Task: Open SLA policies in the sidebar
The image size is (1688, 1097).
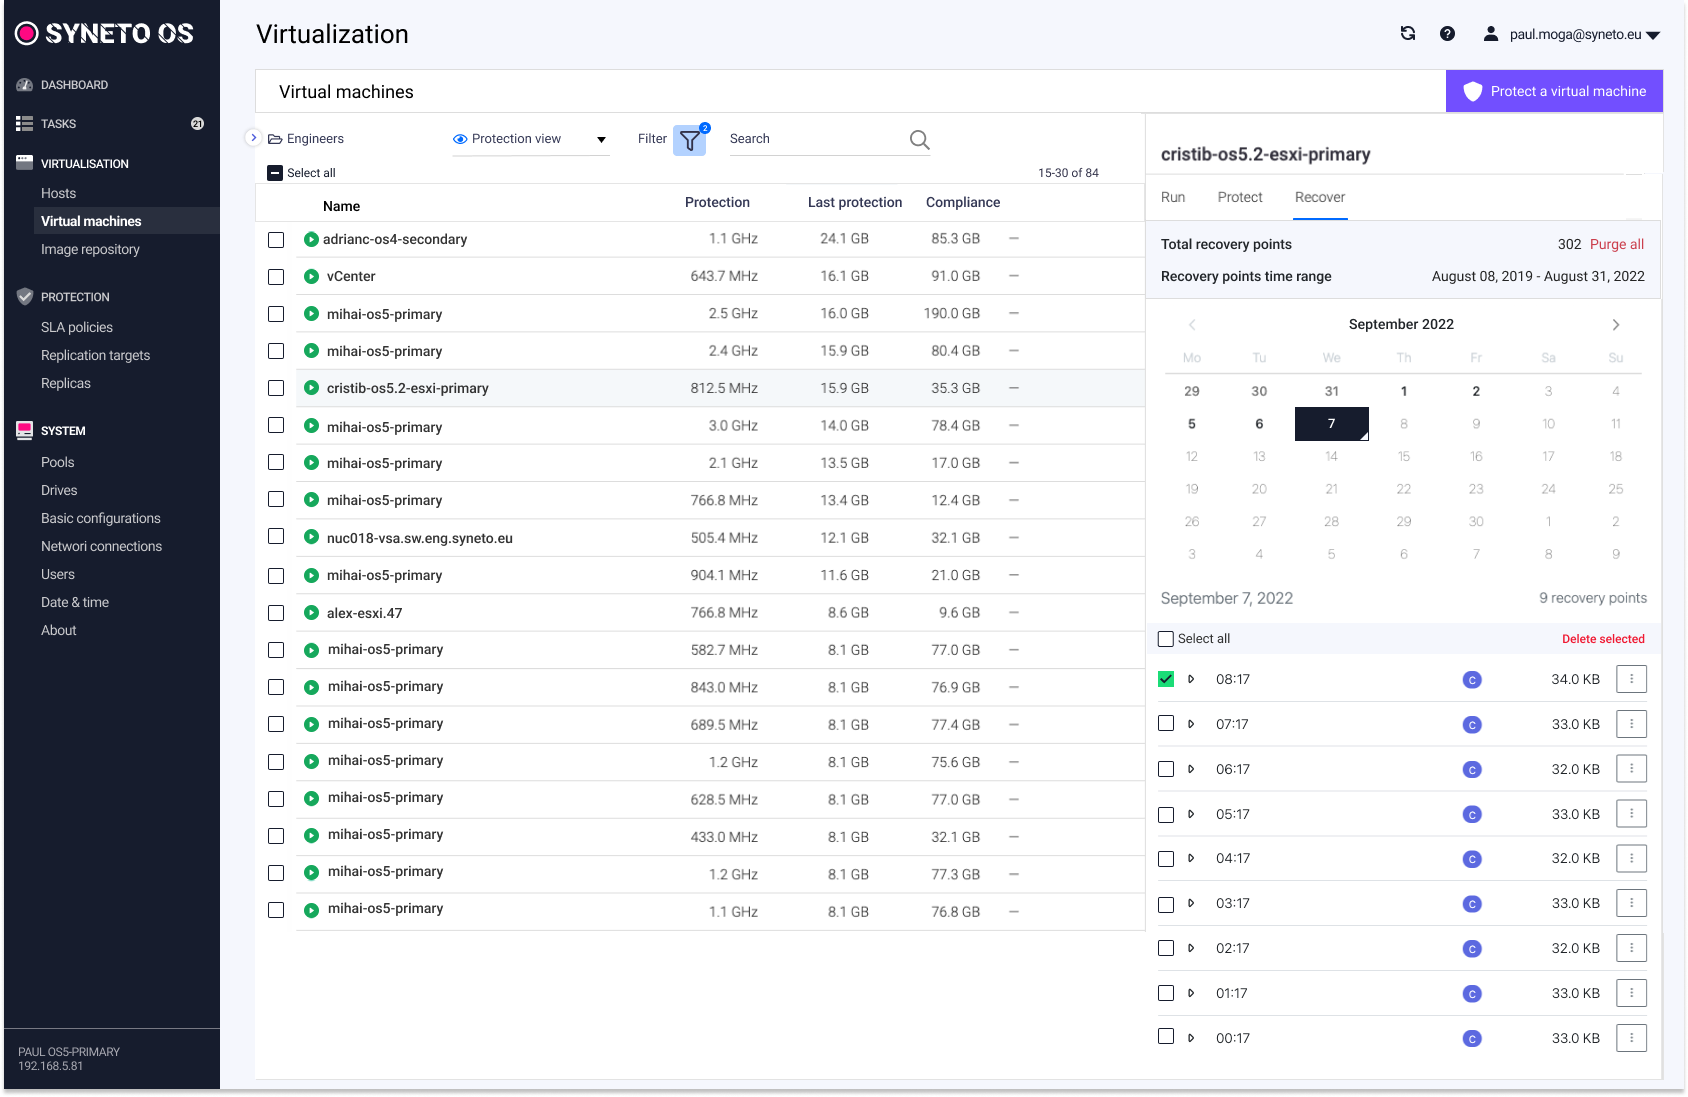Action: [x=77, y=328]
